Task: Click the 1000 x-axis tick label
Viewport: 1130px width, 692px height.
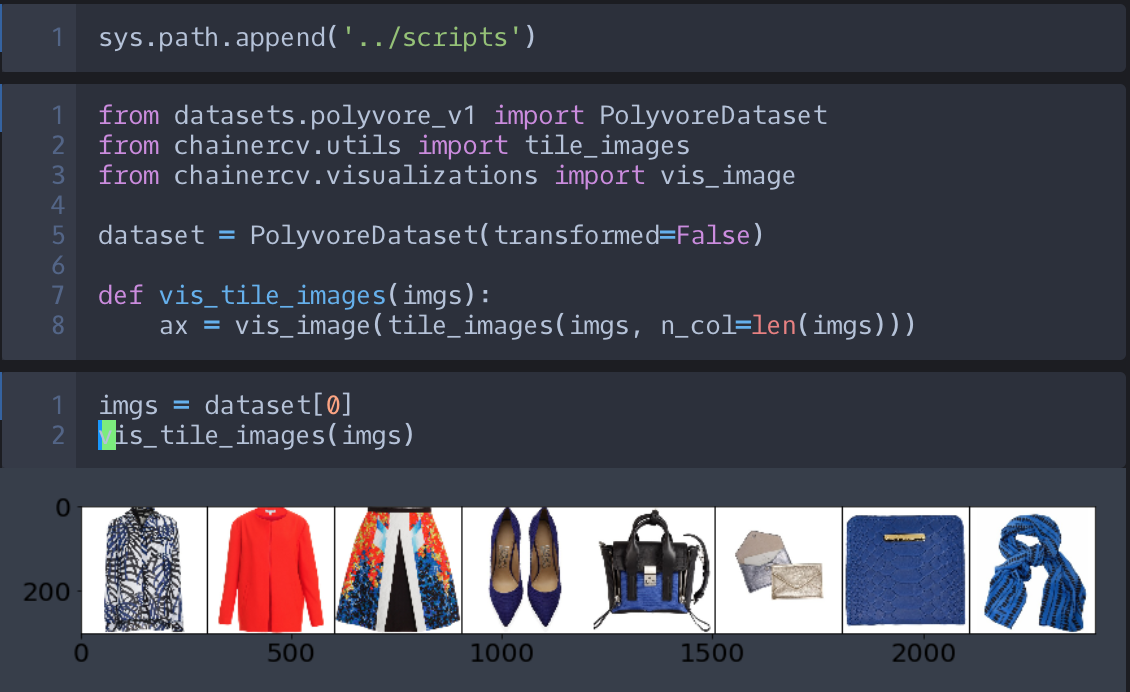Action: 504,653
